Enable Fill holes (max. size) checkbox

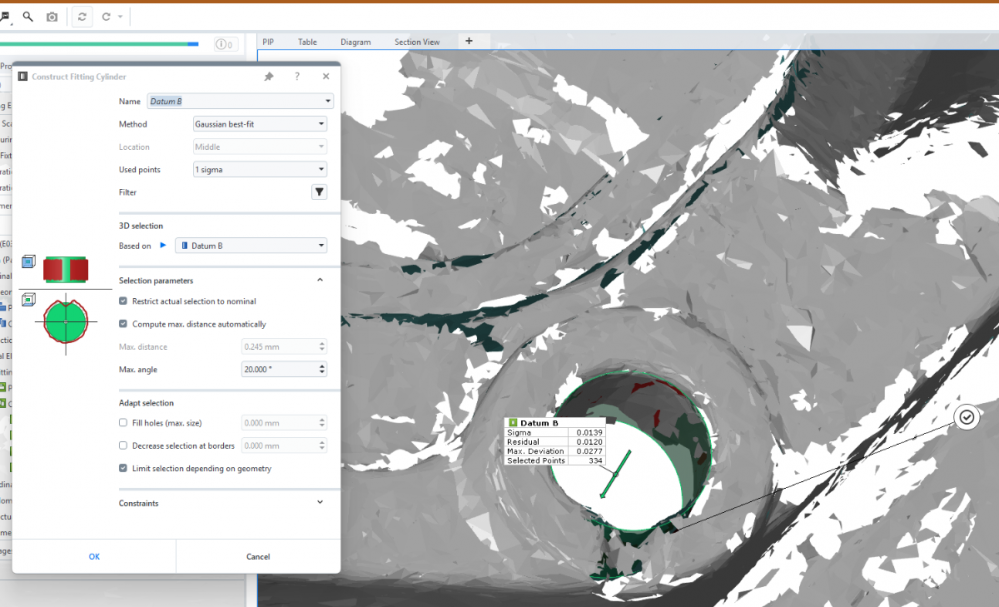point(123,422)
